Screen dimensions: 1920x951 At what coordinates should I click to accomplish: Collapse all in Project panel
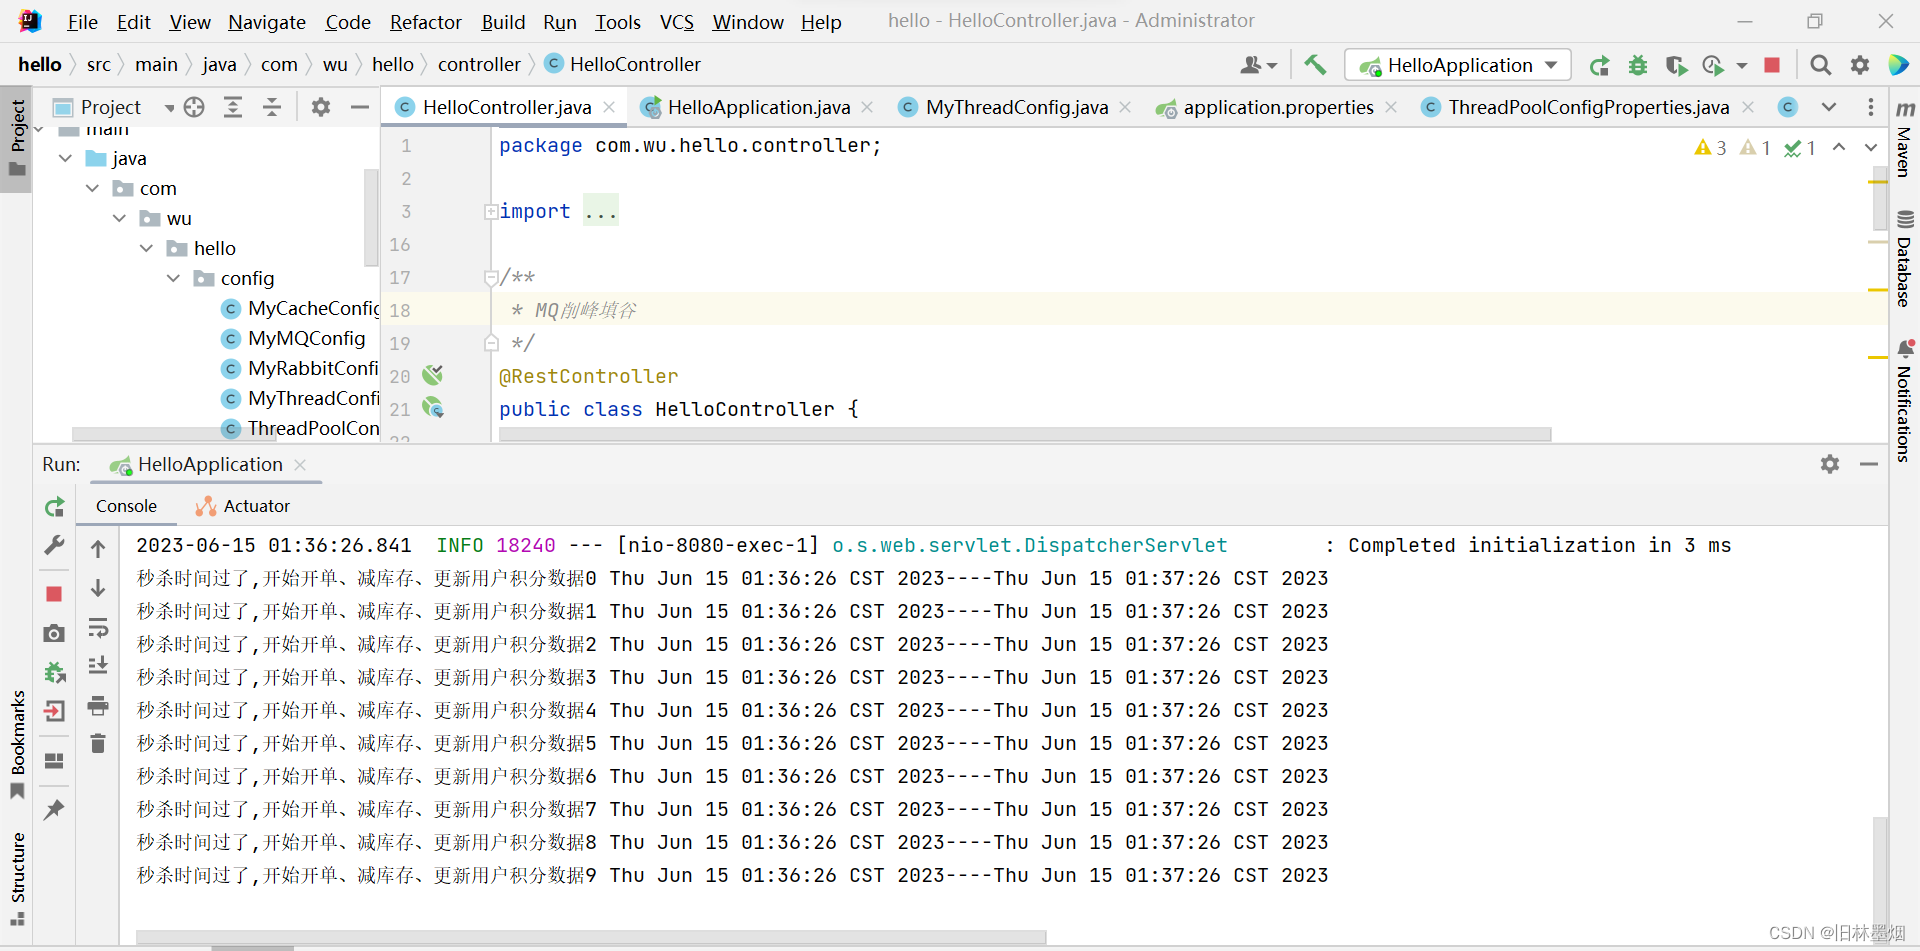[x=272, y=107]
